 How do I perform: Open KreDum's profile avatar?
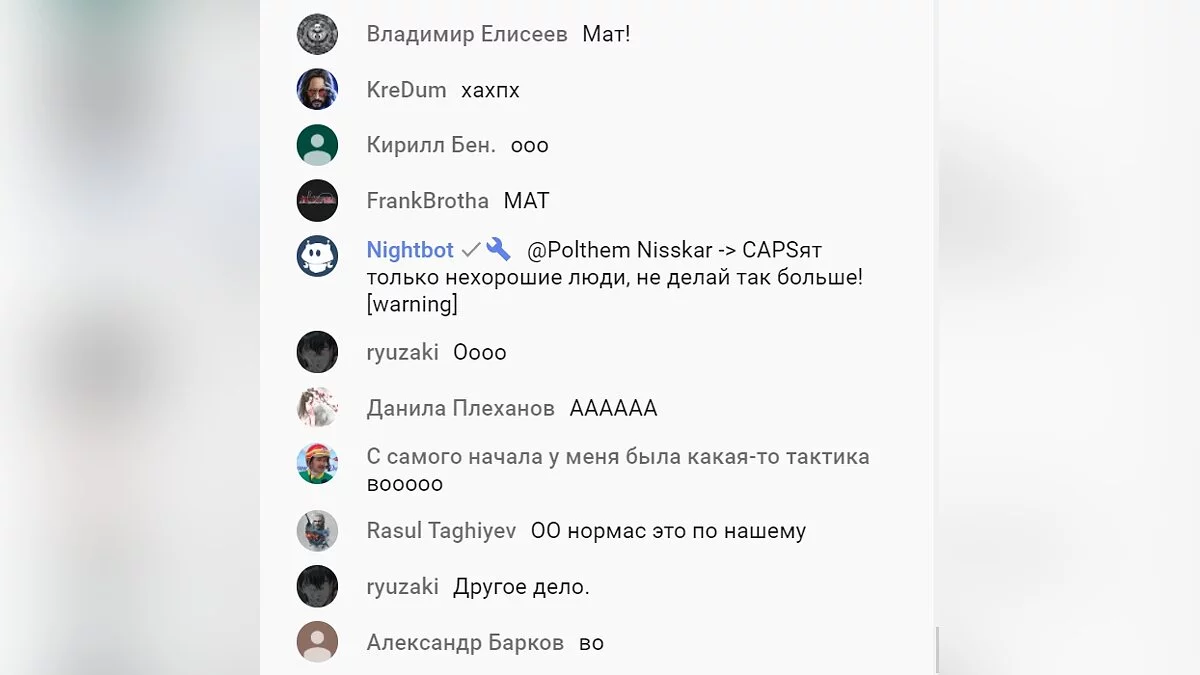tap(317, 90)
